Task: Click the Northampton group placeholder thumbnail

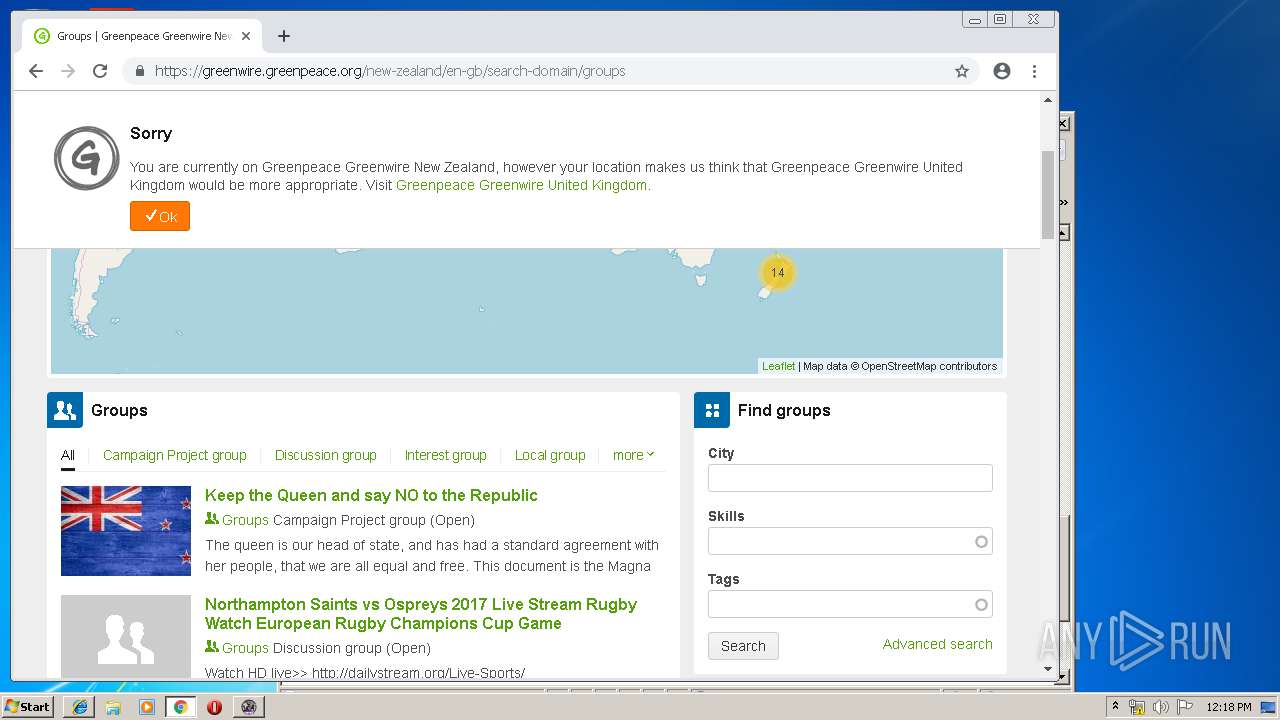Action: [x=126, y=636]
